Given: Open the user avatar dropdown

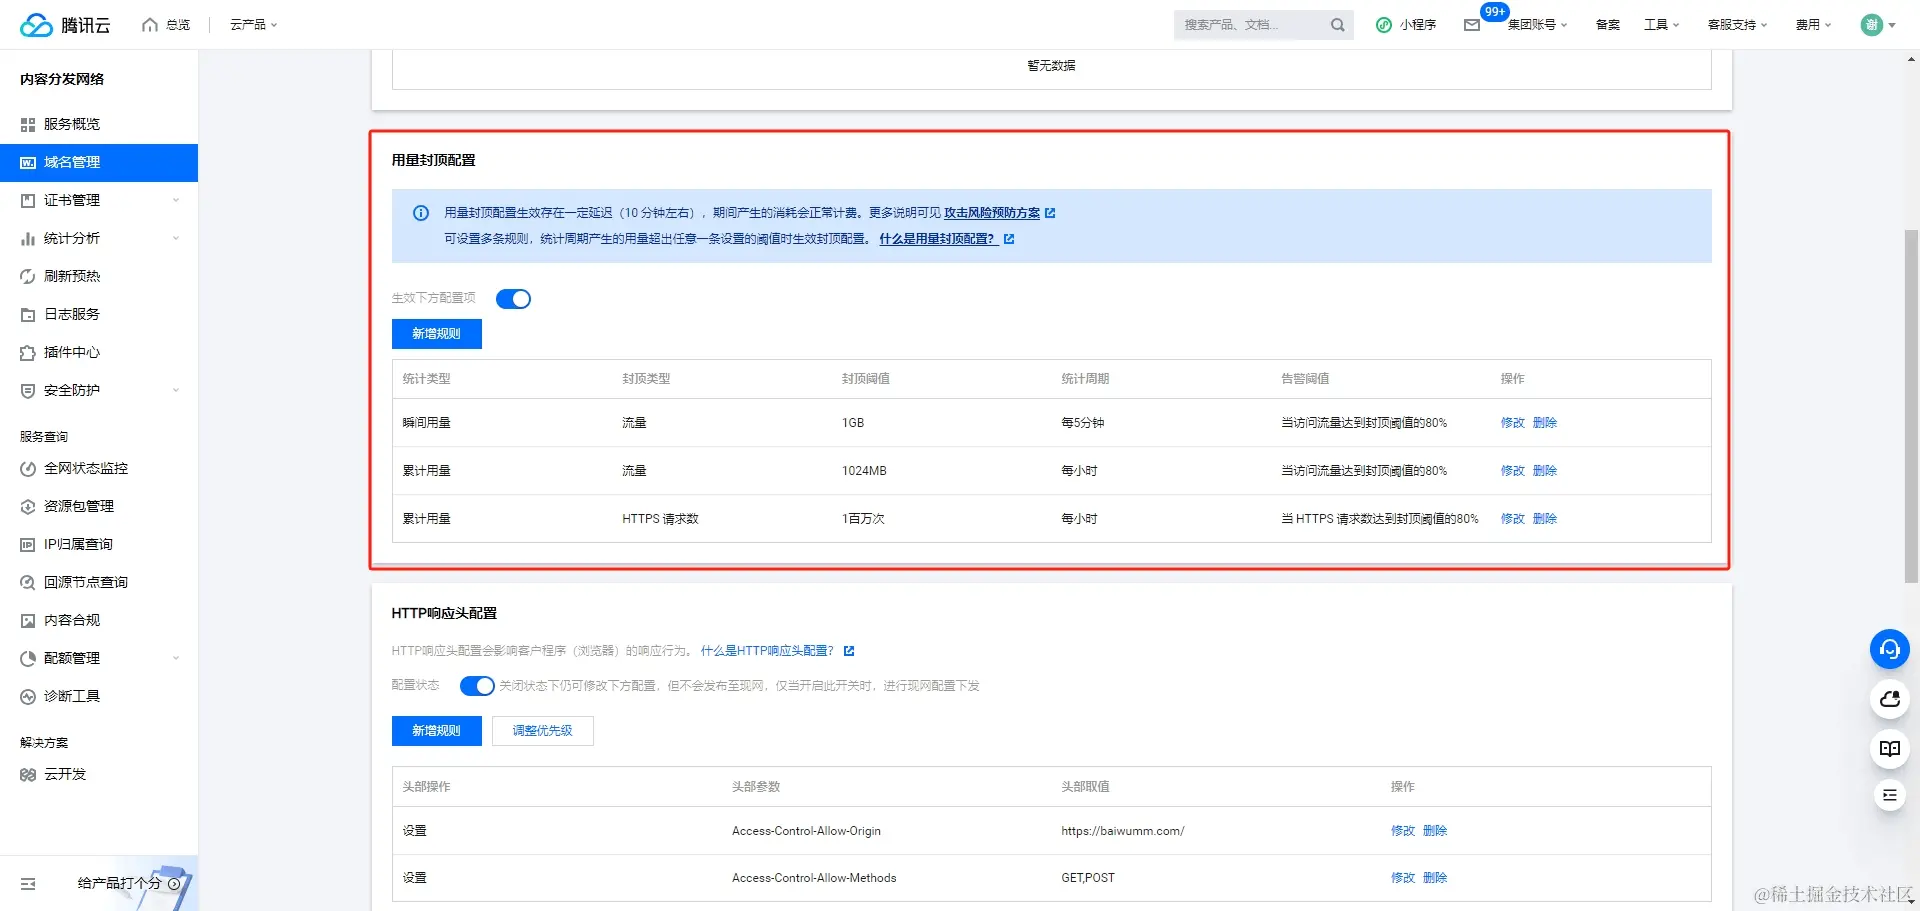Looking at the screenshot, I should pyautogui.click(x=1878, y=25).
